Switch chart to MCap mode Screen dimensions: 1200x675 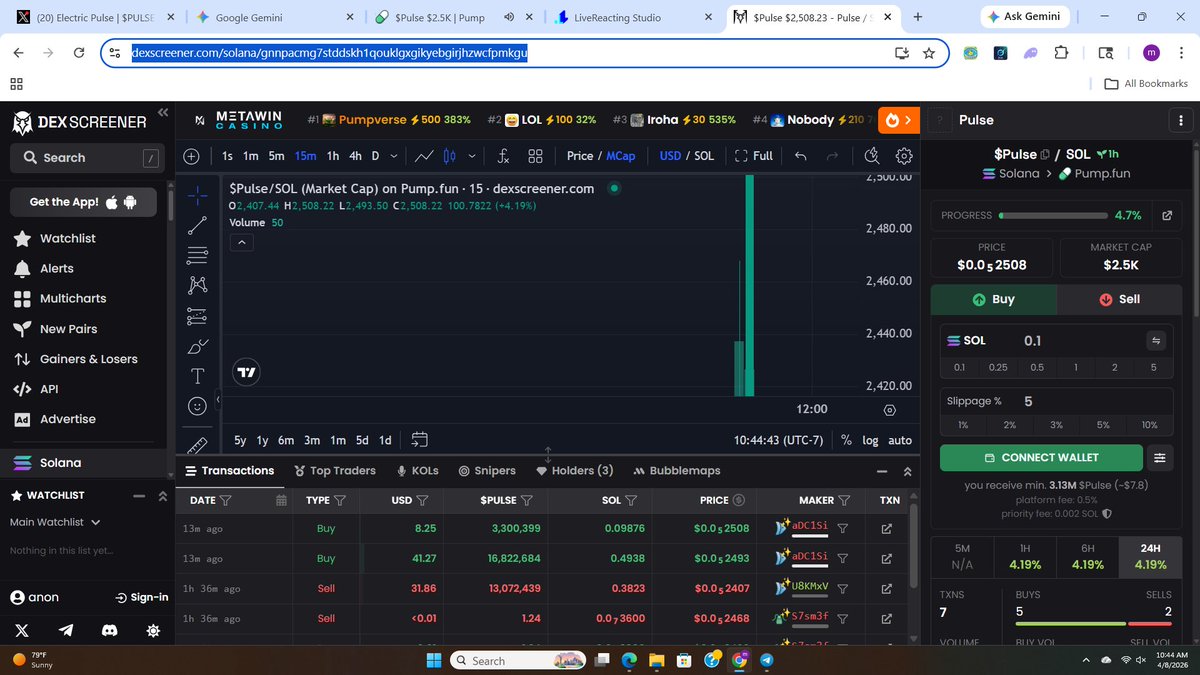620,156
